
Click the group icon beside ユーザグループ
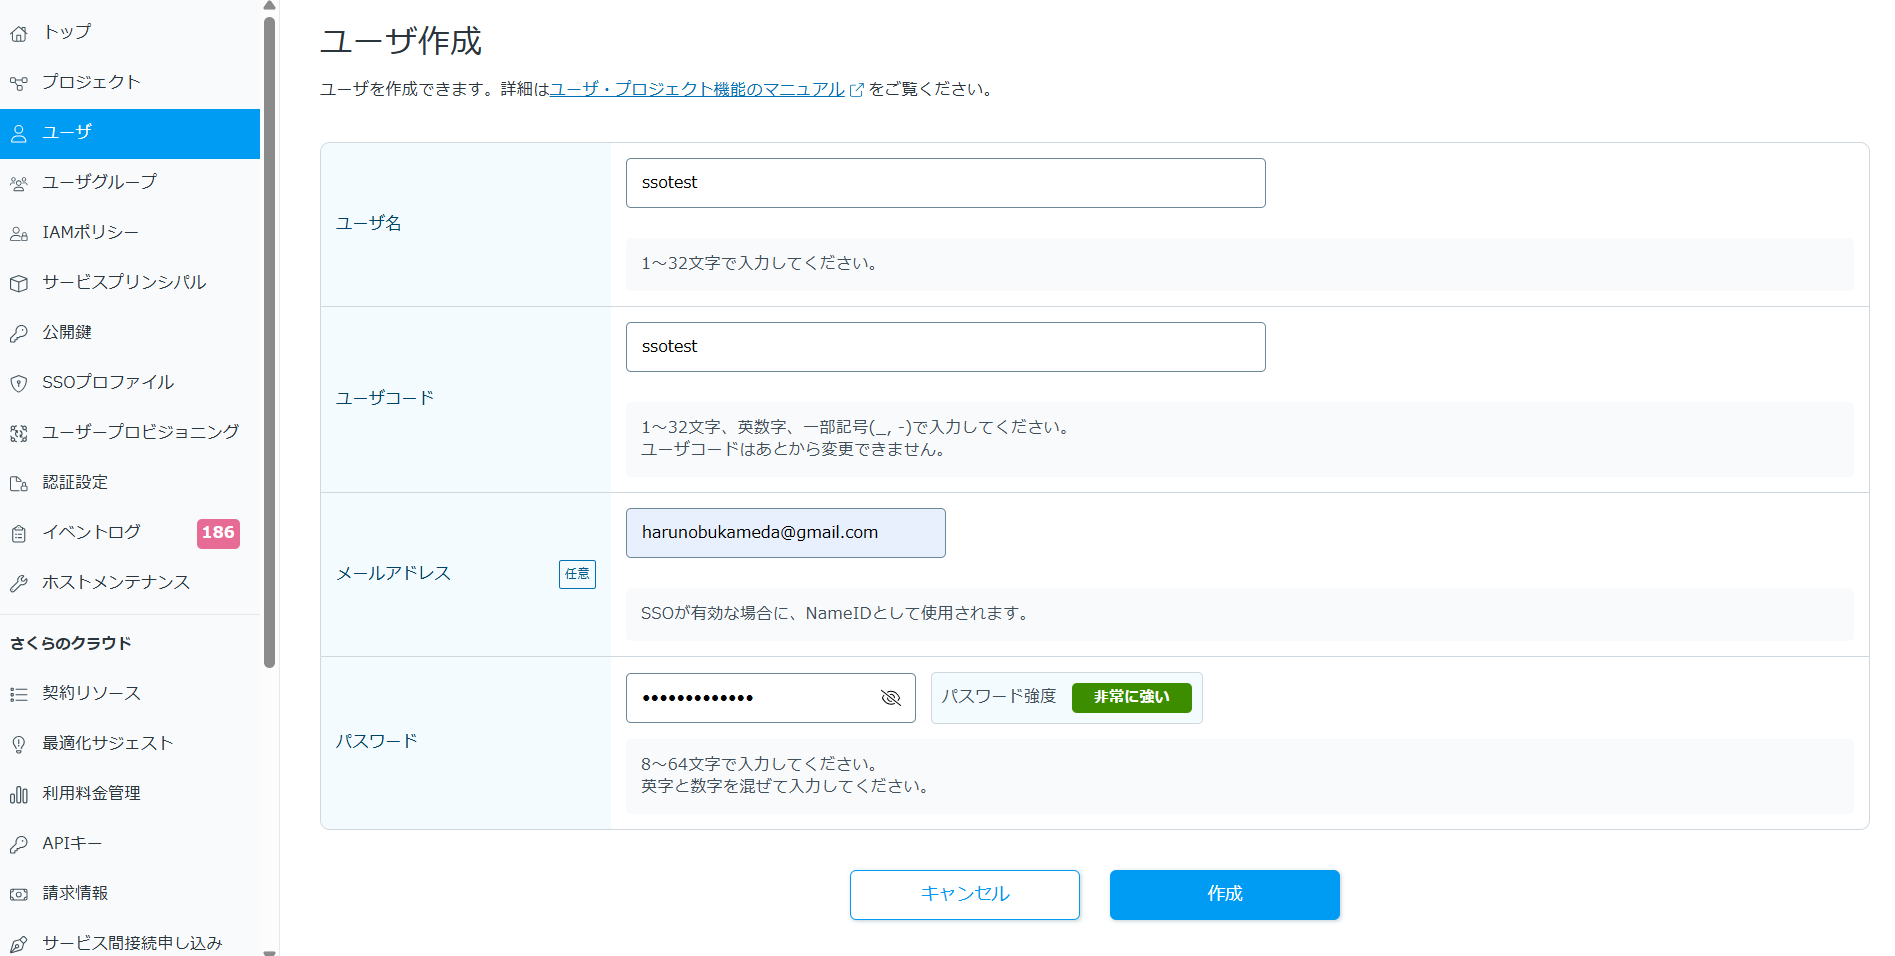[x=19, y=184]
